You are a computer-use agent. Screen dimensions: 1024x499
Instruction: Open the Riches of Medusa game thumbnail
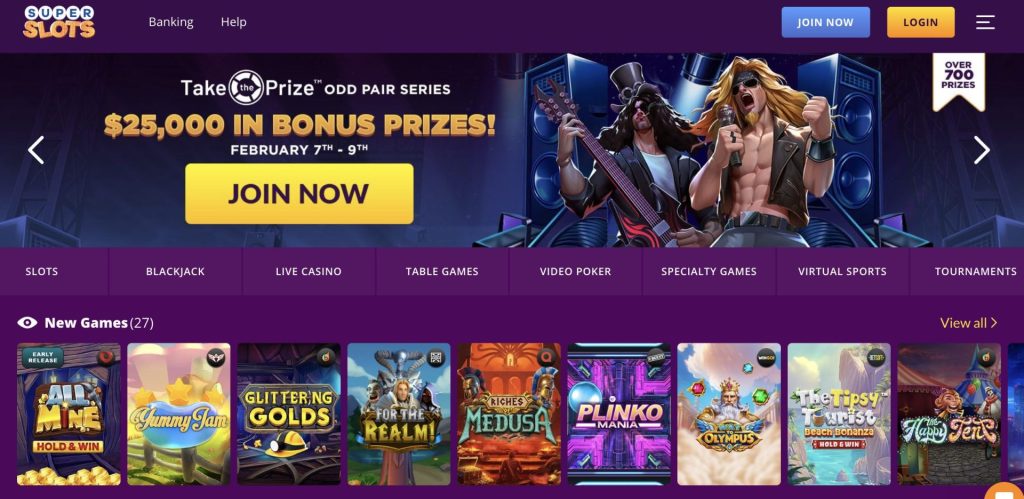(509, 414)
